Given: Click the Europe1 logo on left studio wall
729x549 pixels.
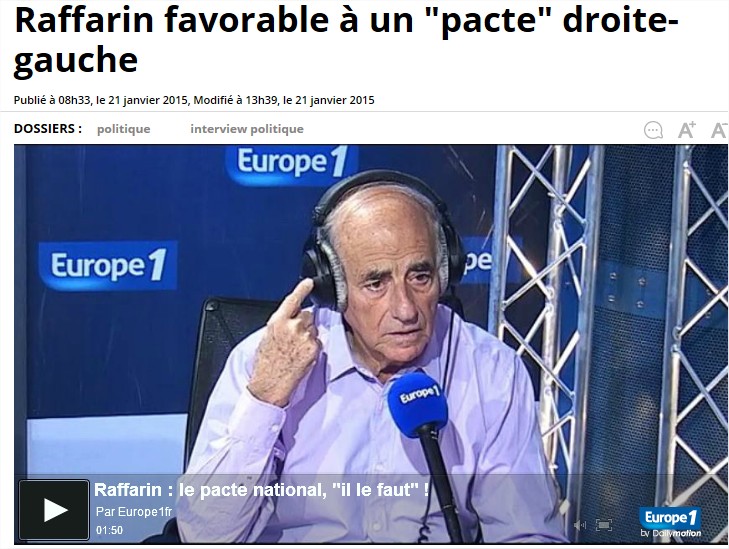Looking at the screenshot, I should point(108,265).
